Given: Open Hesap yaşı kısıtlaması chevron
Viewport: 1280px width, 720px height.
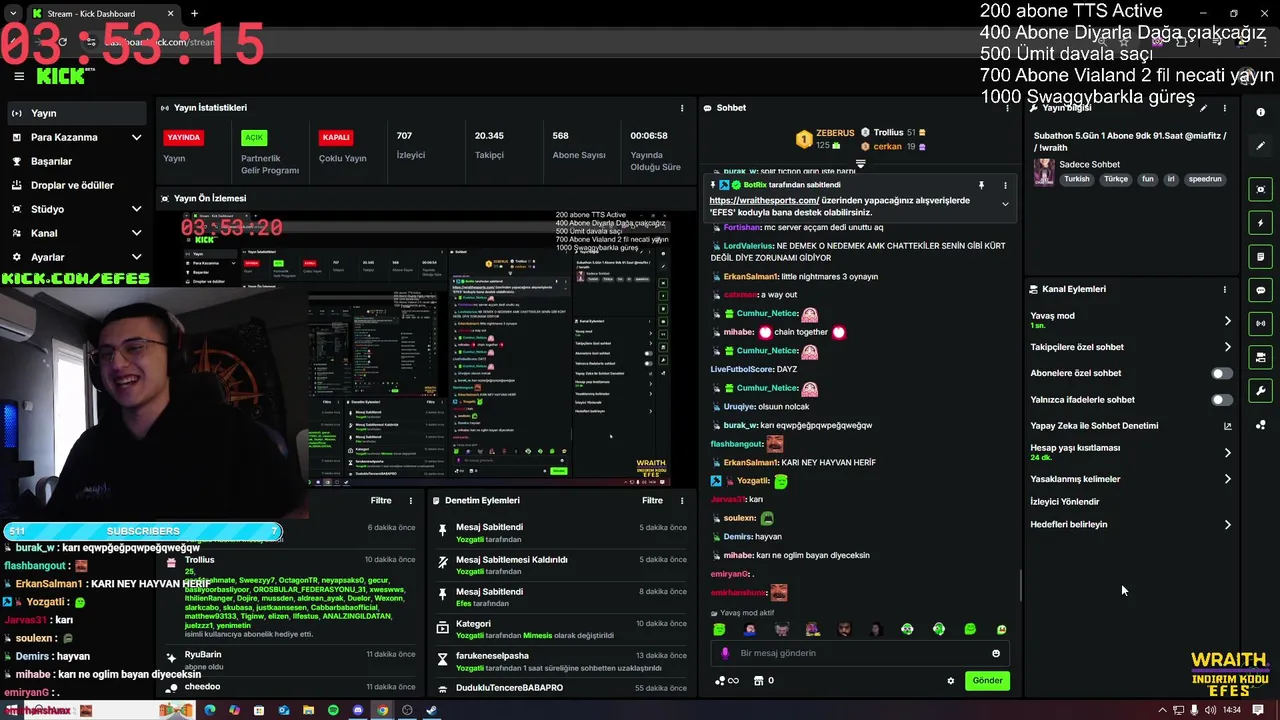Looking at the screenshot, I should point(1227,453).
